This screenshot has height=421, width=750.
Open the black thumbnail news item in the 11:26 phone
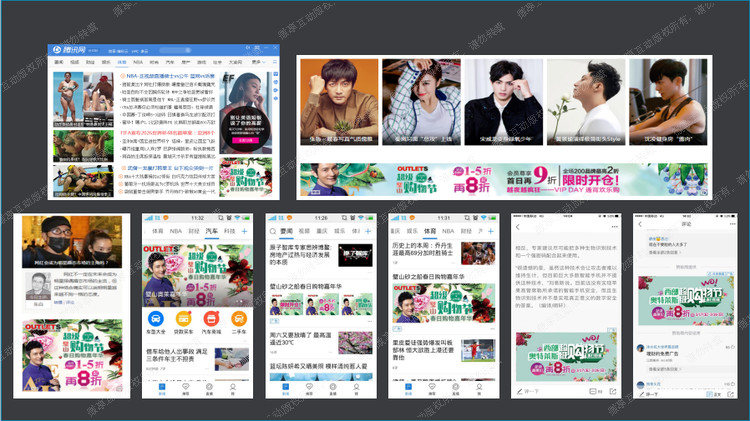click(355, 255)
